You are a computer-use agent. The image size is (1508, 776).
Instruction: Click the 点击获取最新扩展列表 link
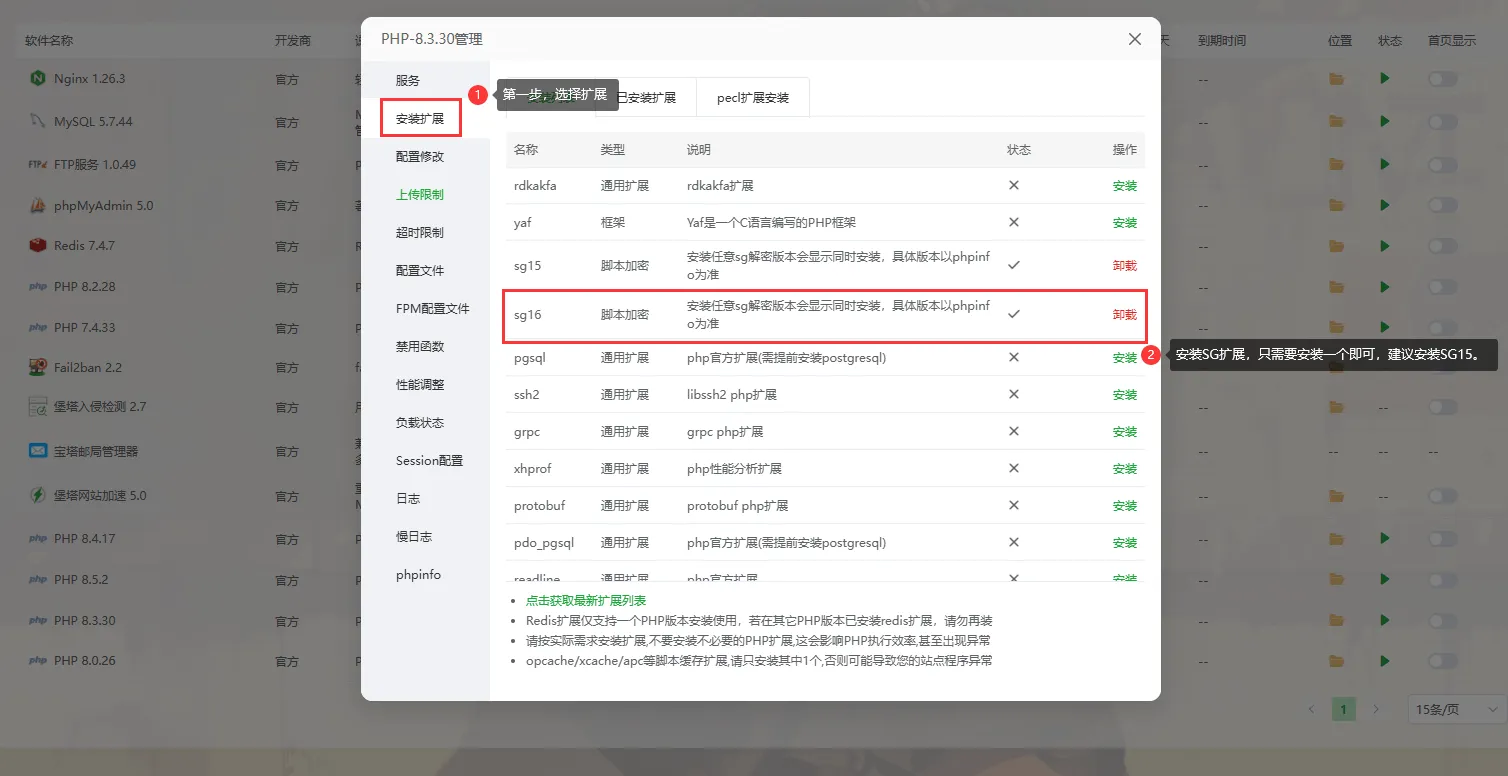[586, 600]
